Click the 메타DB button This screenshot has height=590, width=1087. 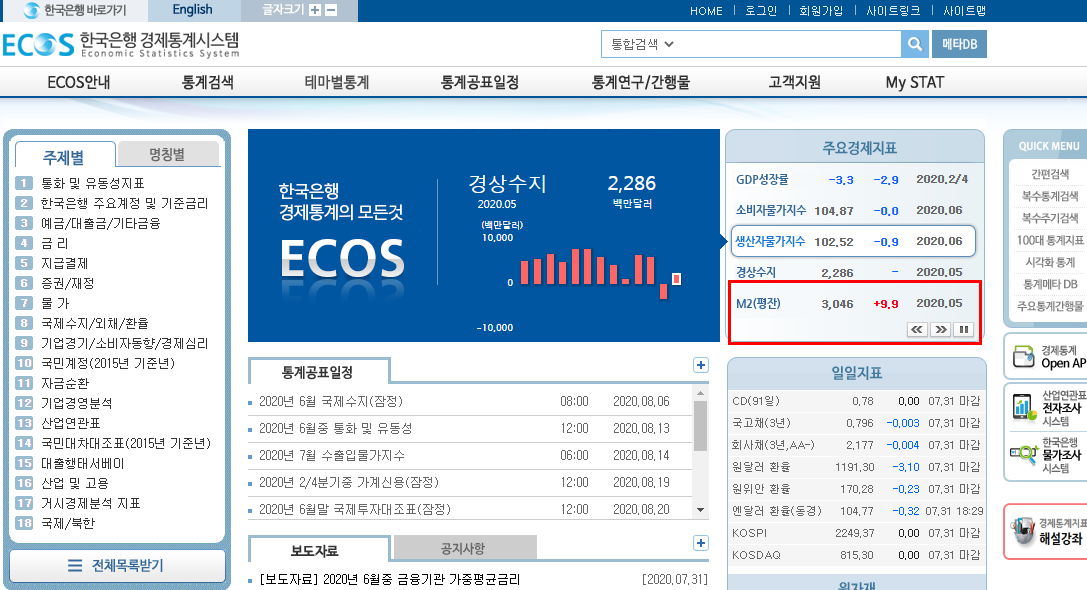(x=959, y=44)
